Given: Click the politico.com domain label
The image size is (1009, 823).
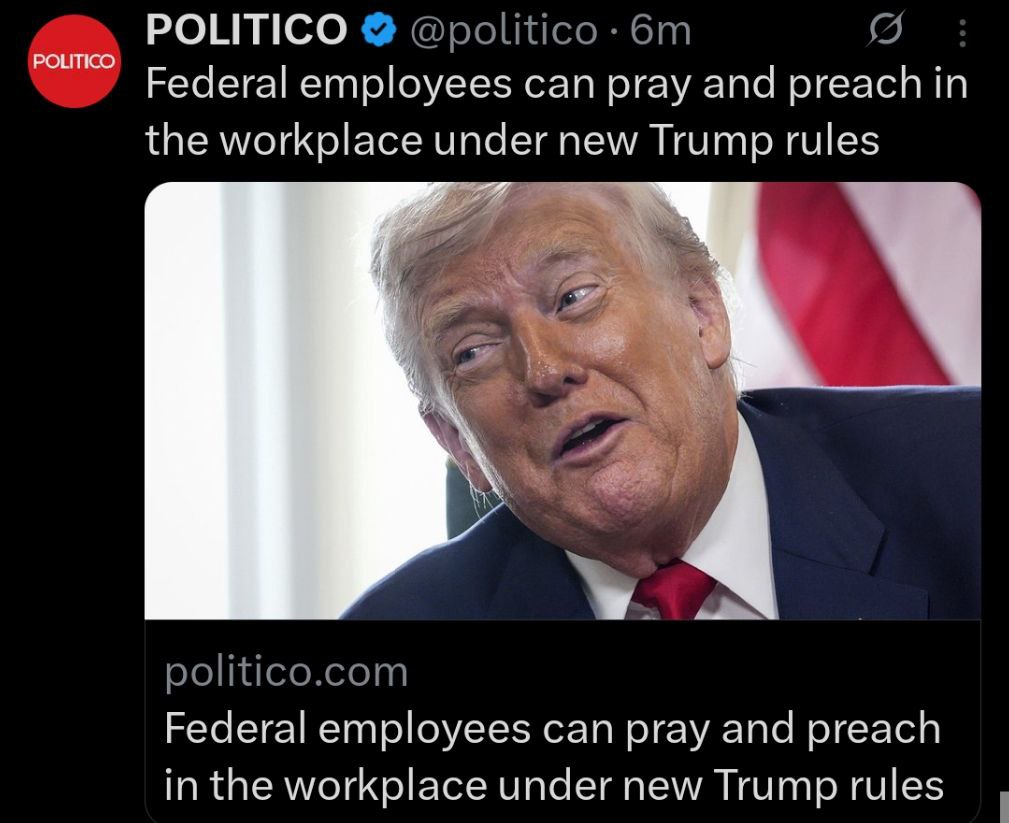Looking at the screenshot, I should [x=286, y=672].
